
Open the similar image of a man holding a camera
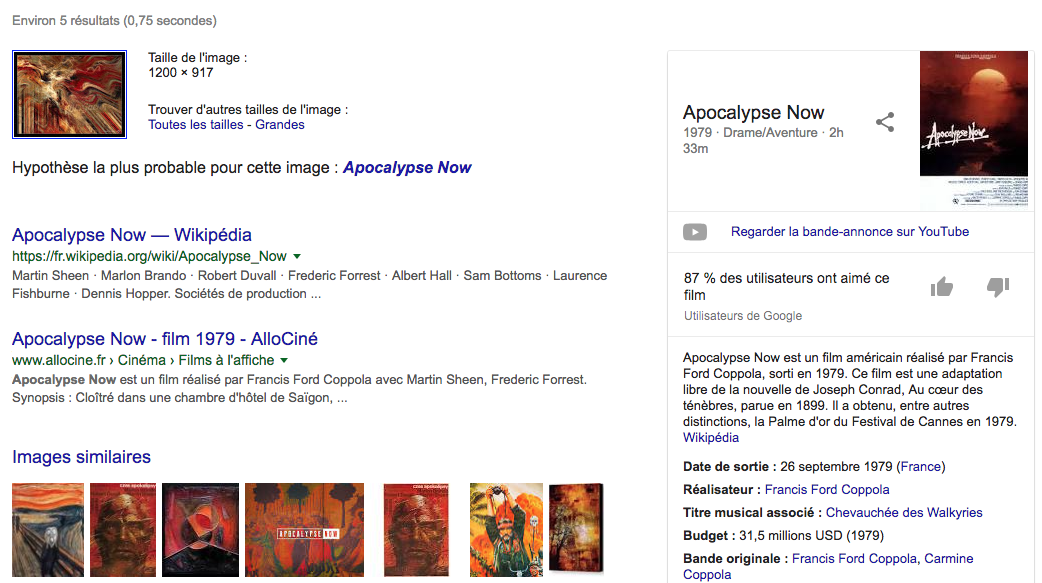tap(506, 530)
